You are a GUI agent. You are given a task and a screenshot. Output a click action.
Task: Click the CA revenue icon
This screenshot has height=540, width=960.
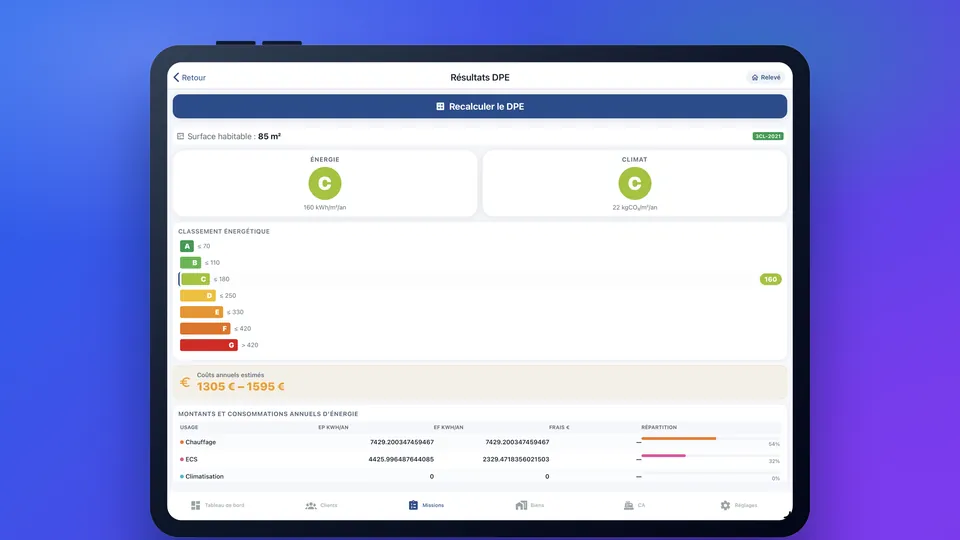[628, 505]
